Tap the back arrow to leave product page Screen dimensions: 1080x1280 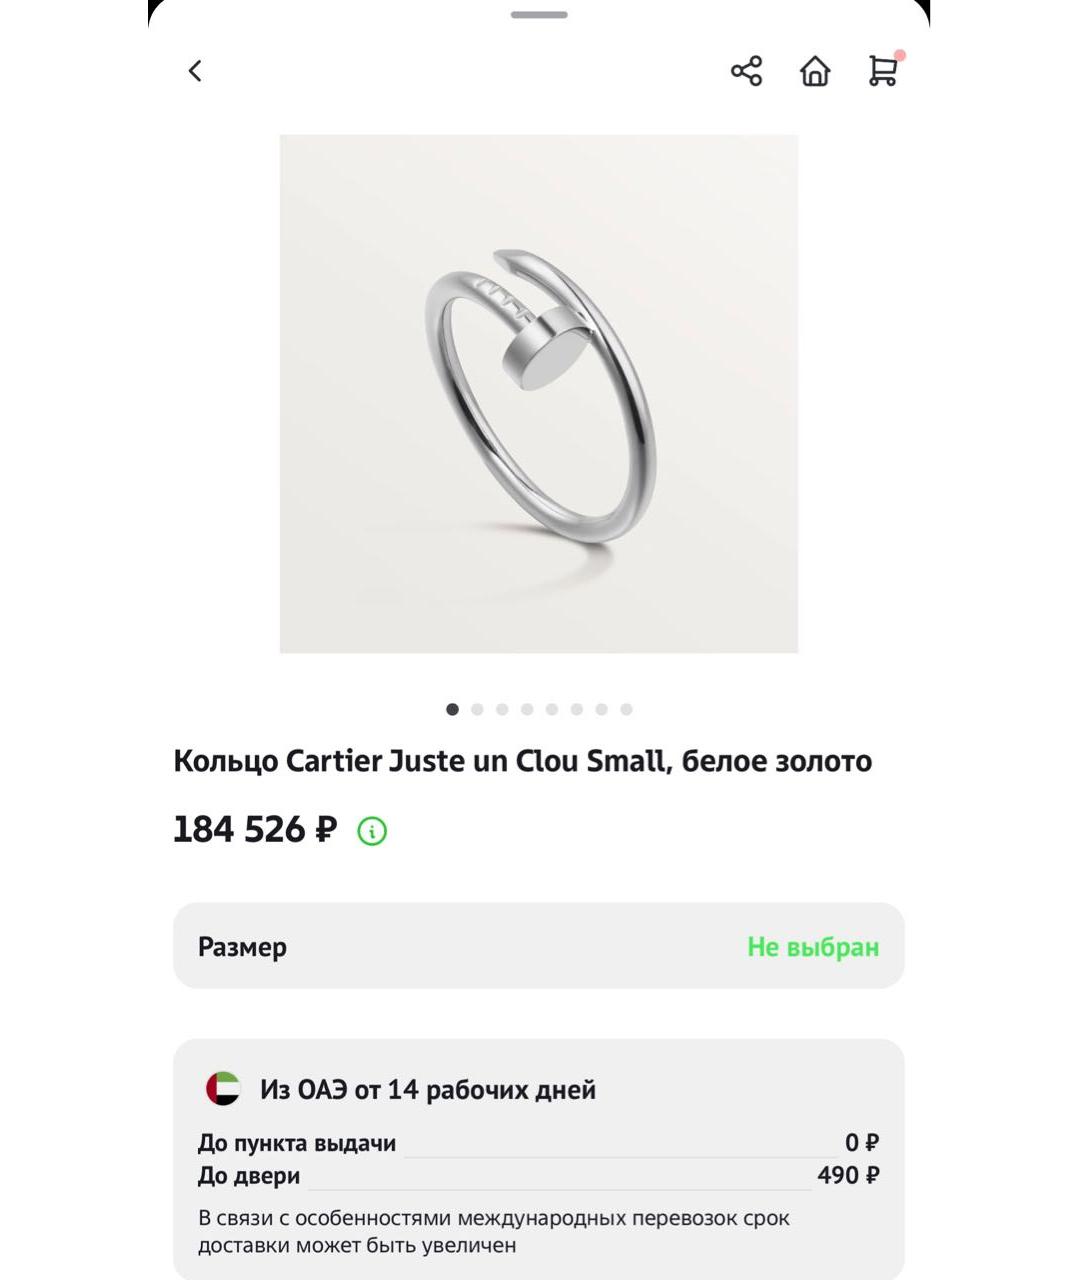[196, 71]
